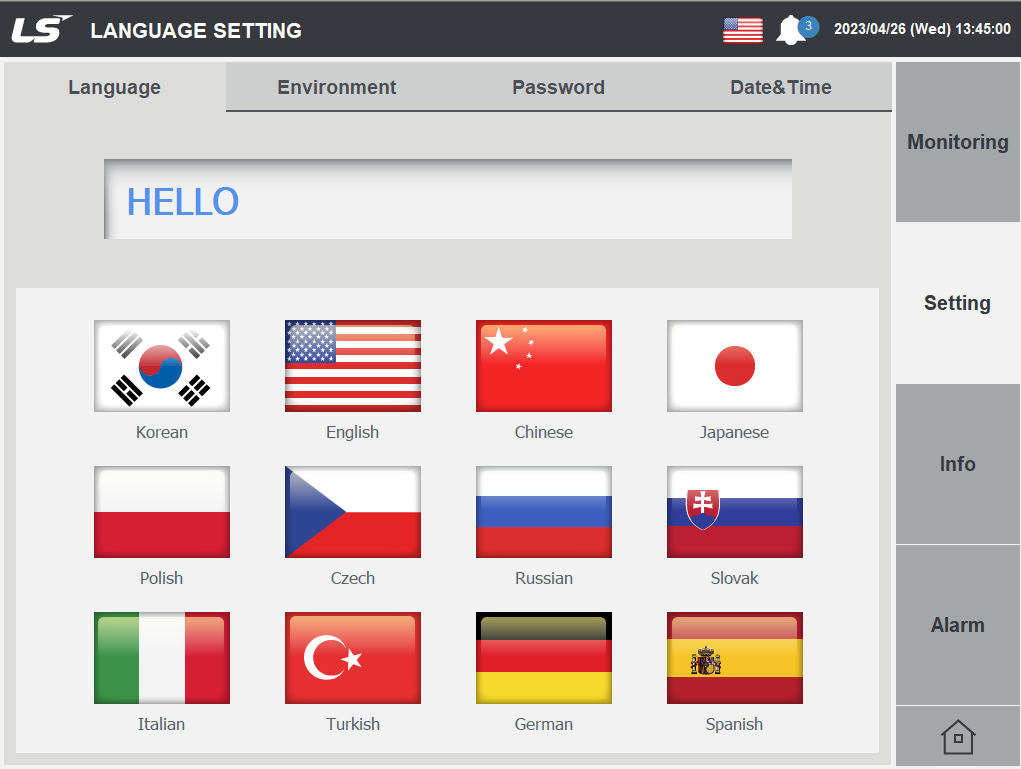Click the LS logo in the header

coord(40,27)
